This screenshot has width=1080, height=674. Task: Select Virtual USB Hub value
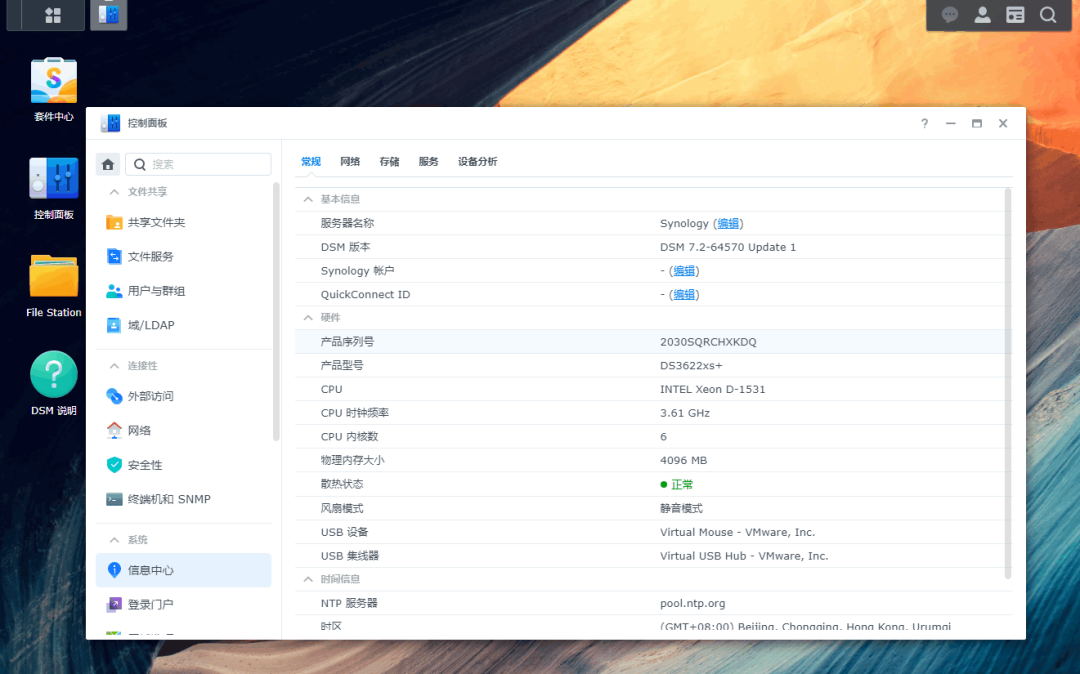(744, 556)
